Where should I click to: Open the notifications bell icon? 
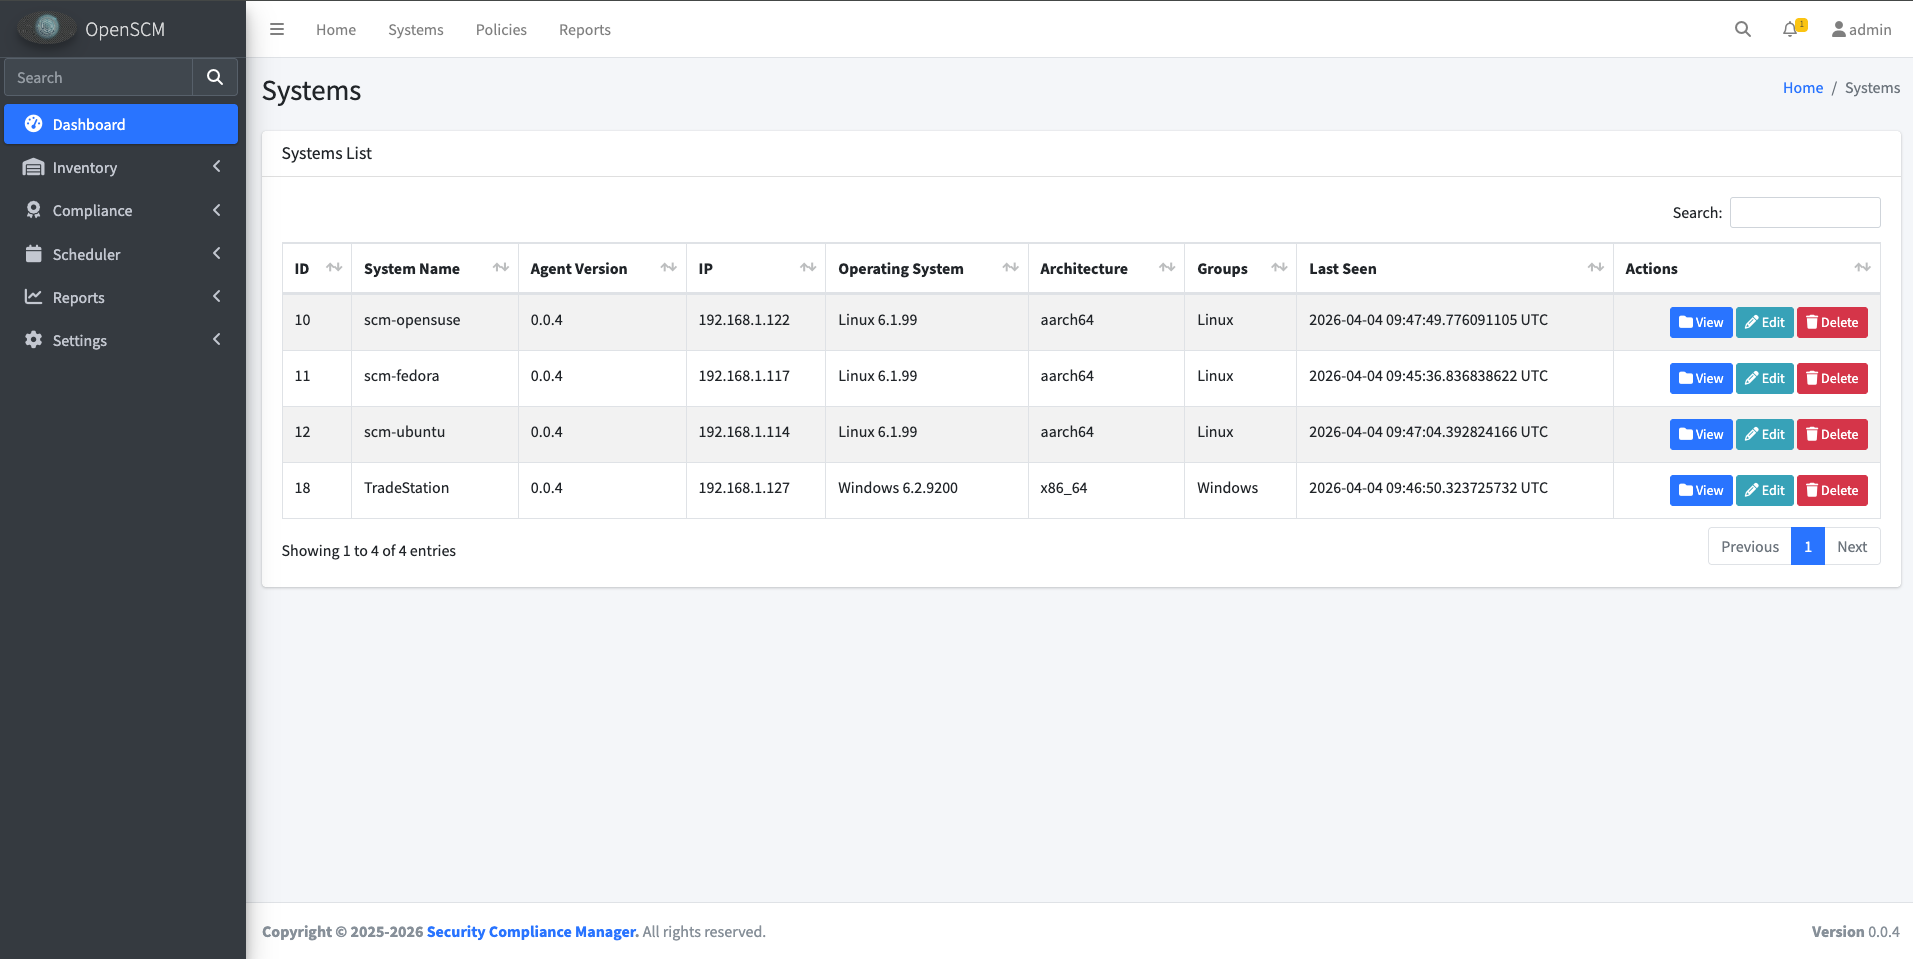pos(1791,29)
